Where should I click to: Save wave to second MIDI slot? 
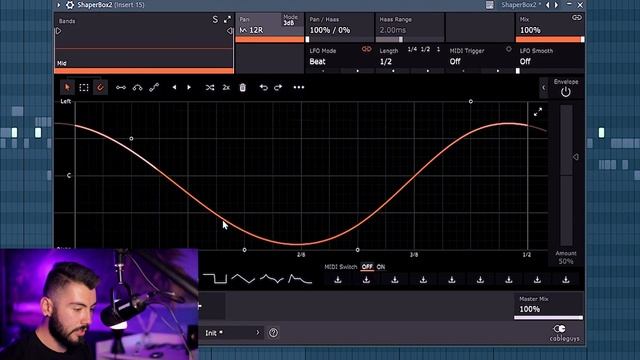tap(366, 280)
